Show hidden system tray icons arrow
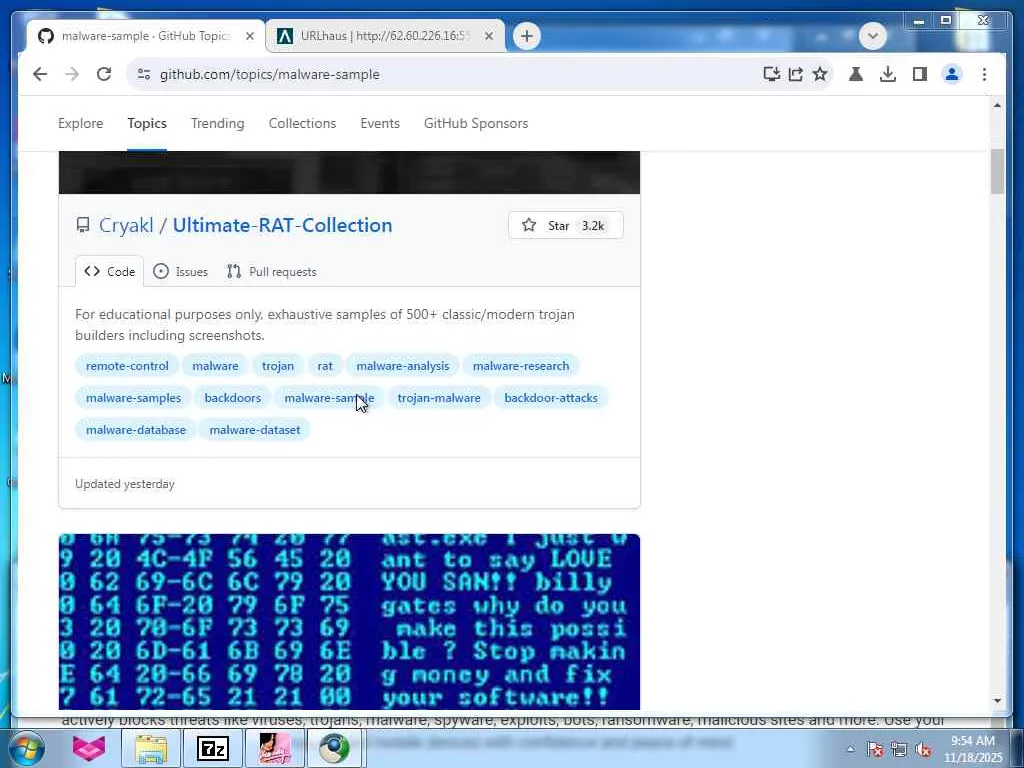The image size is (1024, 768). (850, 749)
